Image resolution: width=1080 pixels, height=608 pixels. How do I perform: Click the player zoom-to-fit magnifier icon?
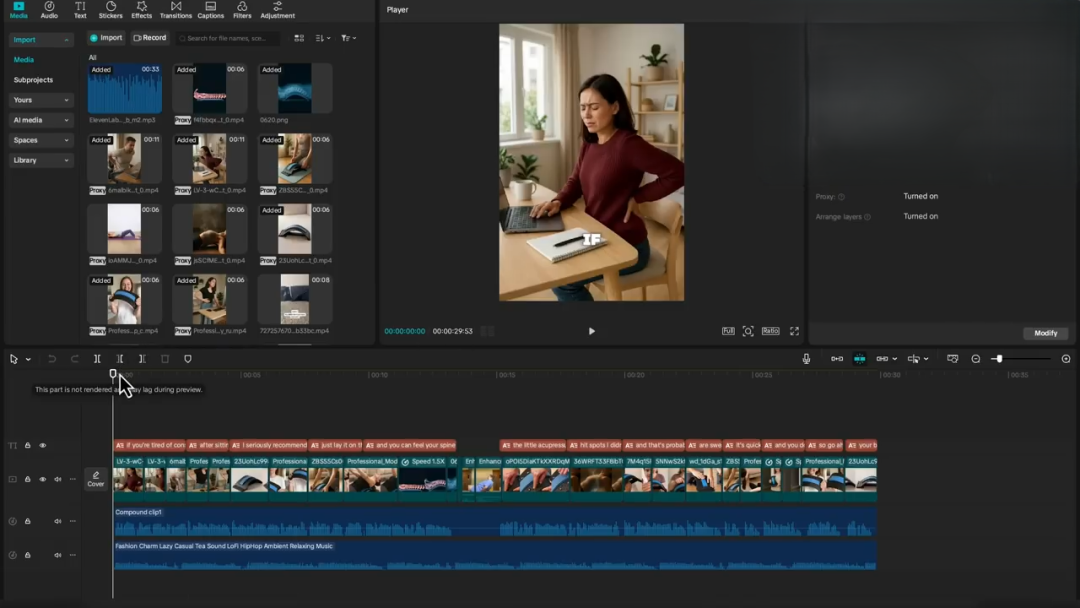pos(748,331)
